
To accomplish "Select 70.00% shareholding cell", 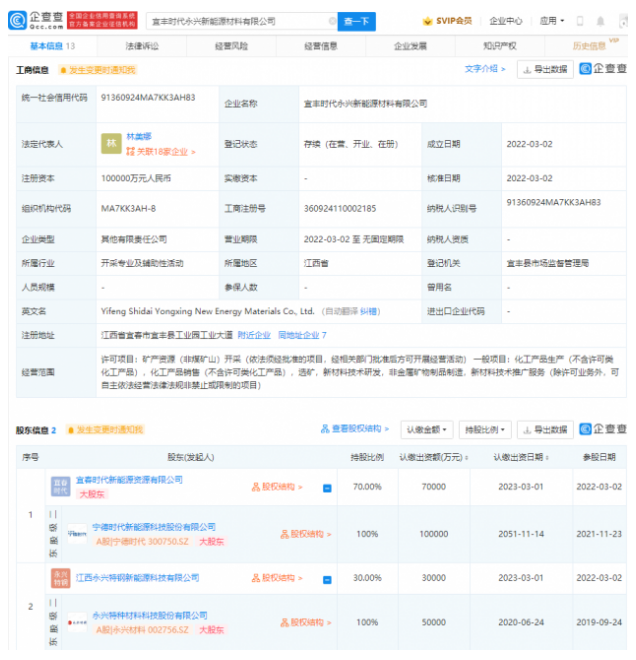I will coord(367,487).
